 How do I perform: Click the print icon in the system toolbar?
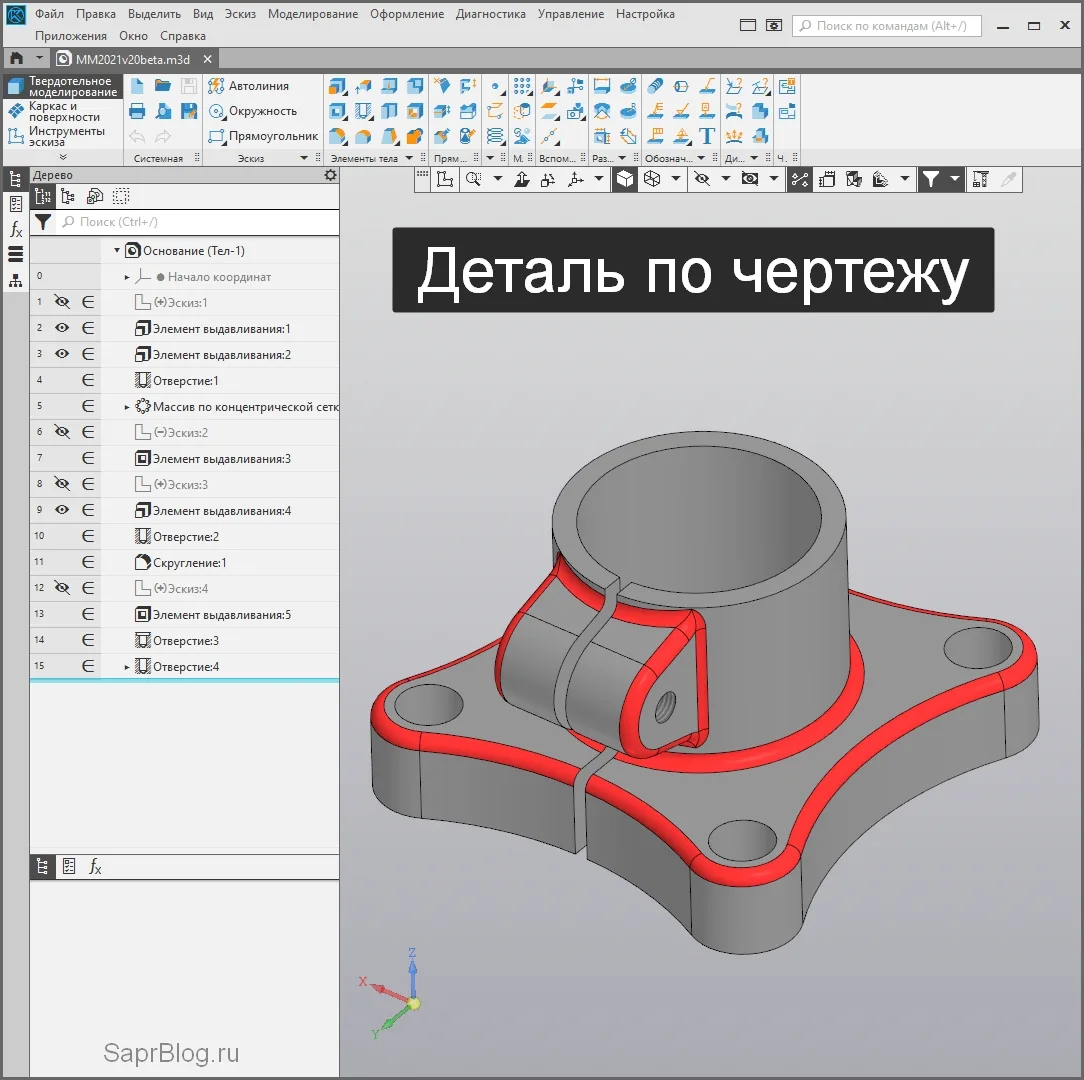click(x=138, y=111)
